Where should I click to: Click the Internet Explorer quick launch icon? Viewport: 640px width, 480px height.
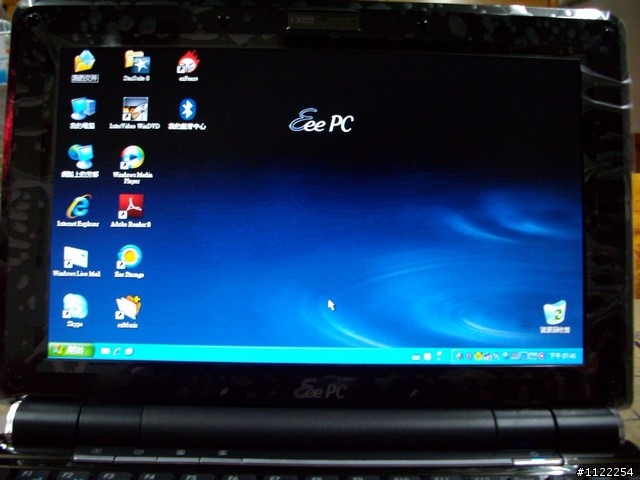point(117,351)
